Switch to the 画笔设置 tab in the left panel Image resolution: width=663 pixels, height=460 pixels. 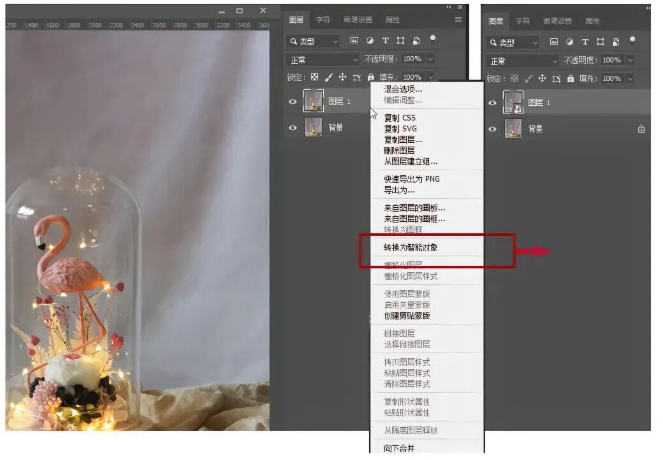358,19
